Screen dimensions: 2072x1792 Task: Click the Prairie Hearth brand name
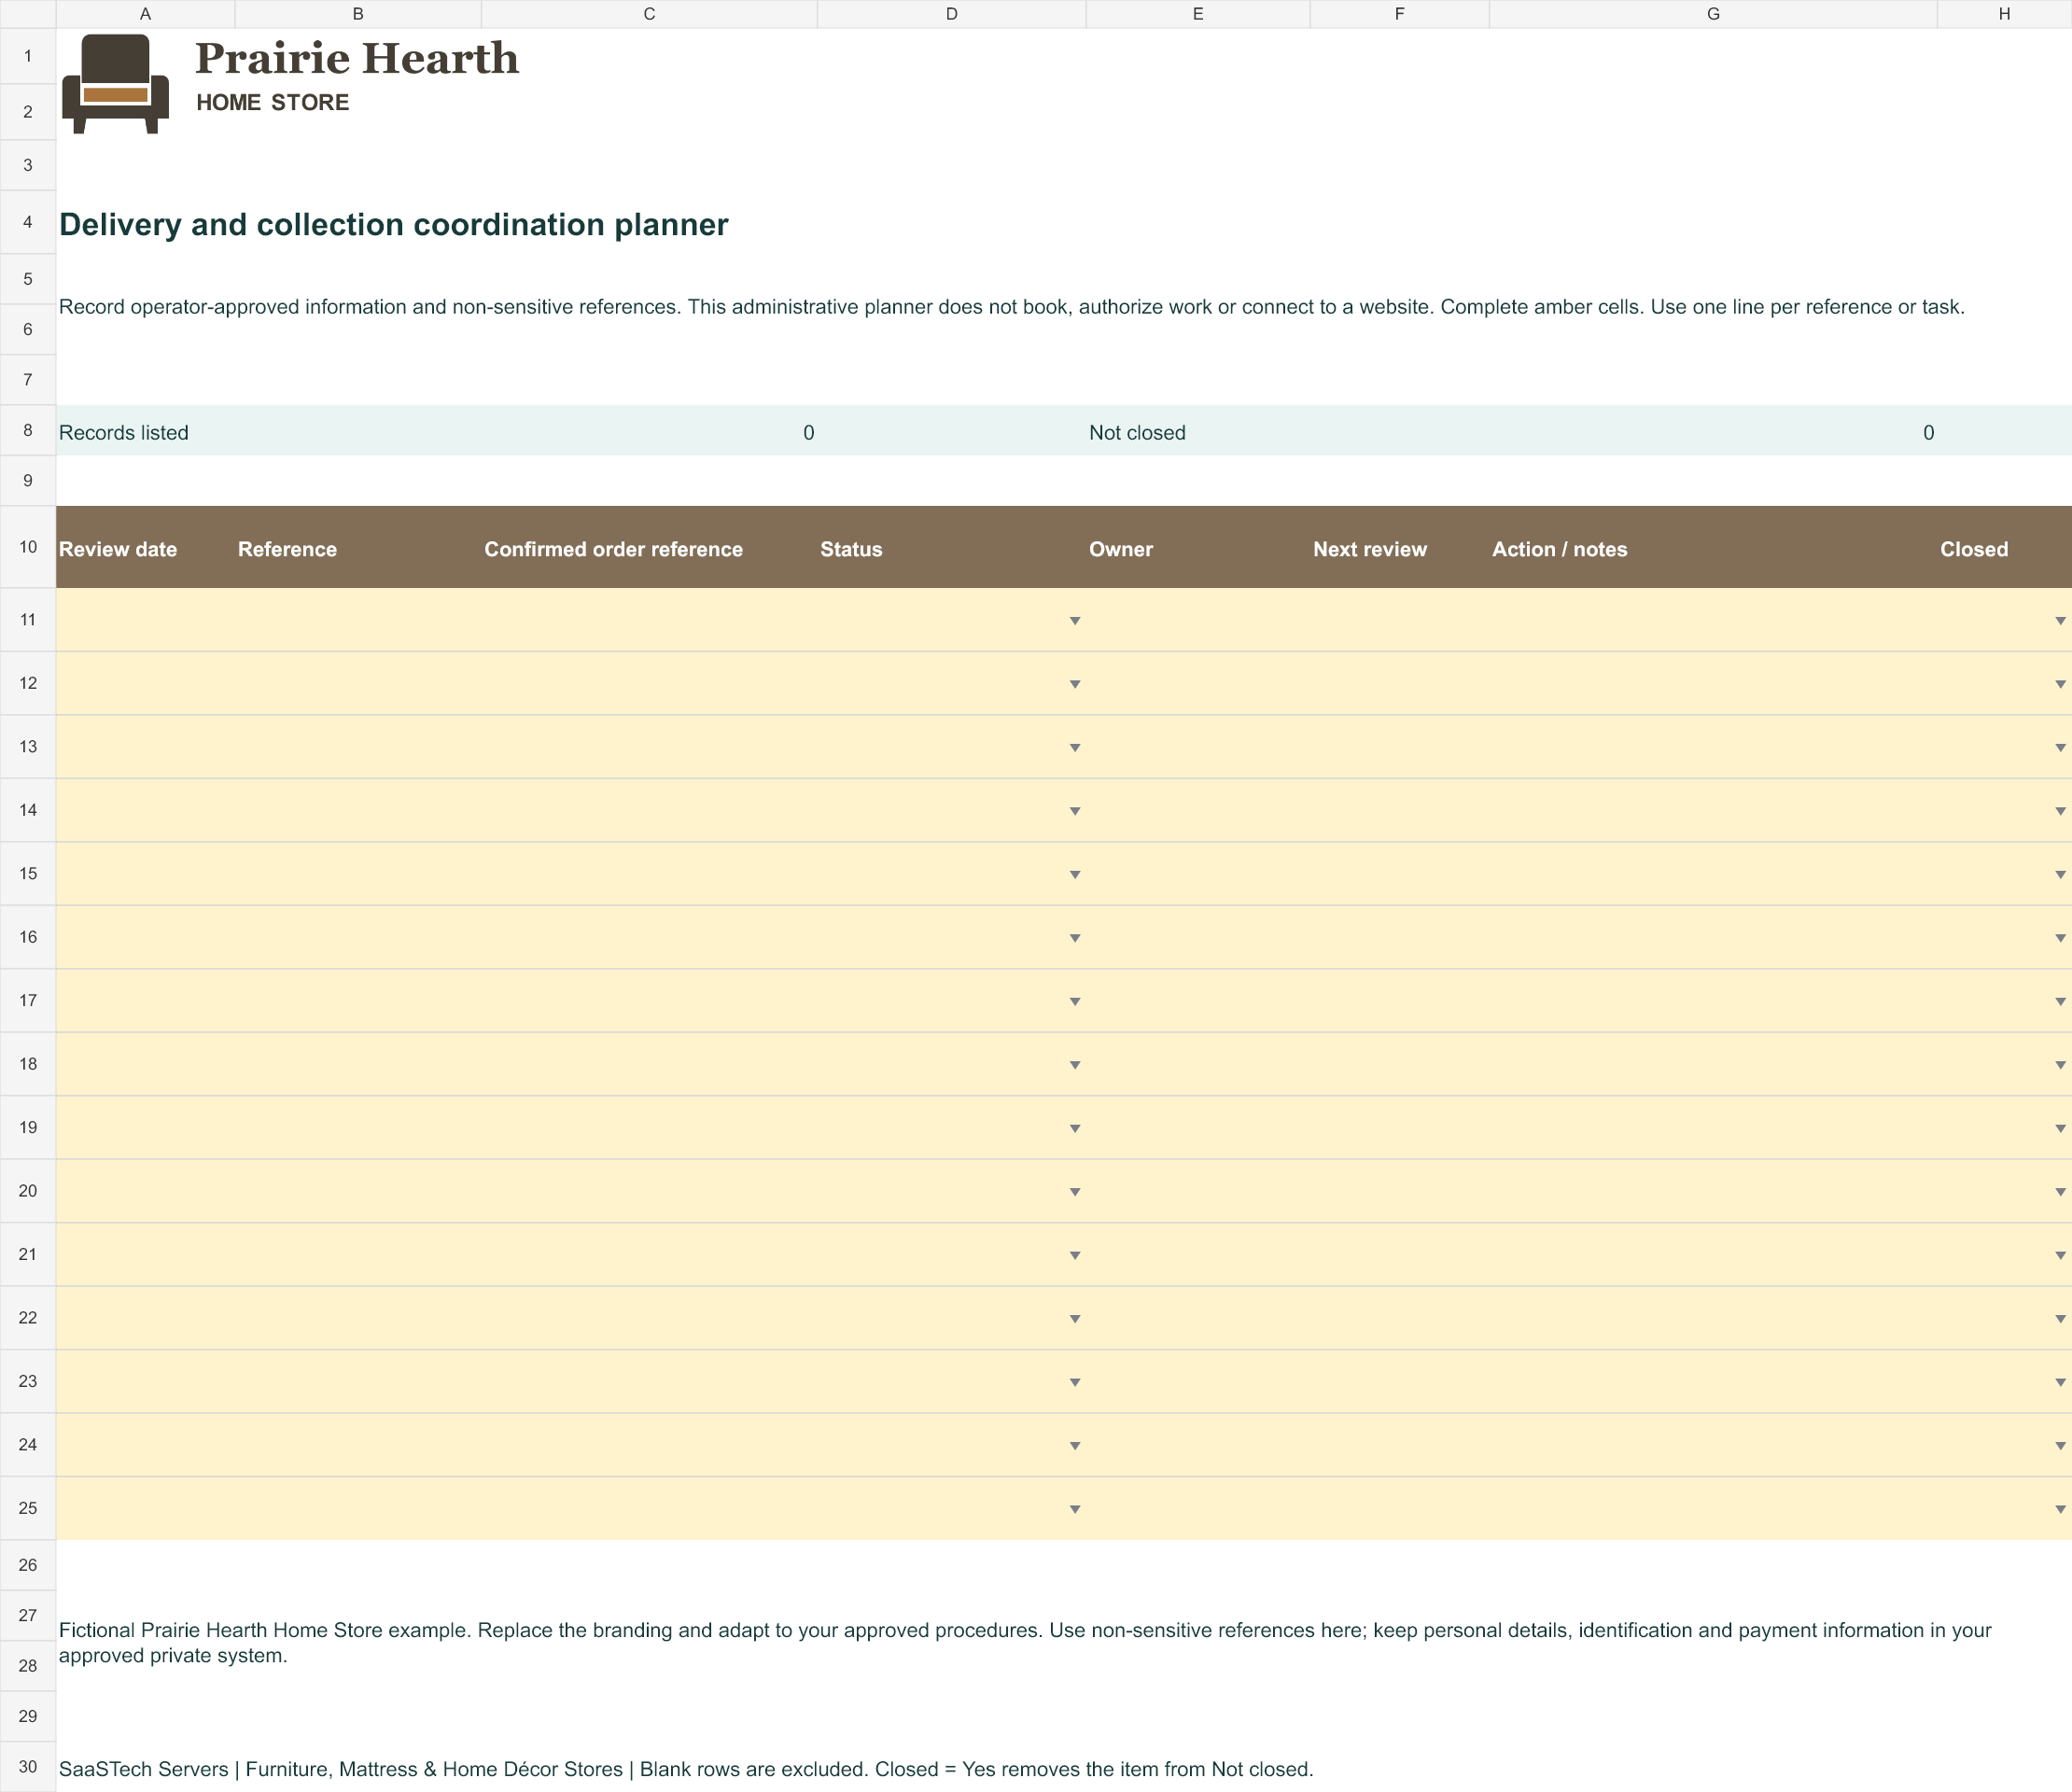tap(357, 58)
